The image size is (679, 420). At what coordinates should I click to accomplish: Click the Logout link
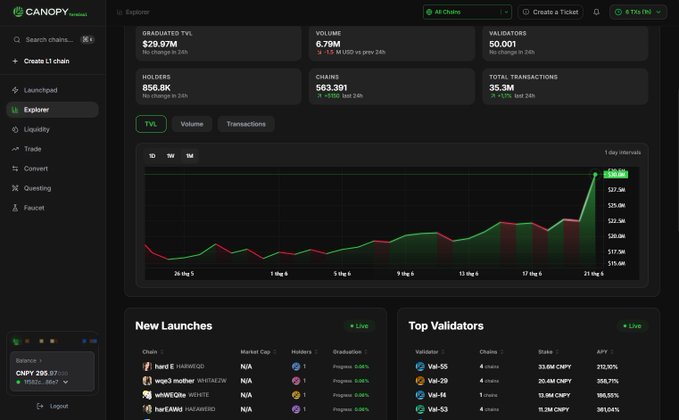pos(52,406)
